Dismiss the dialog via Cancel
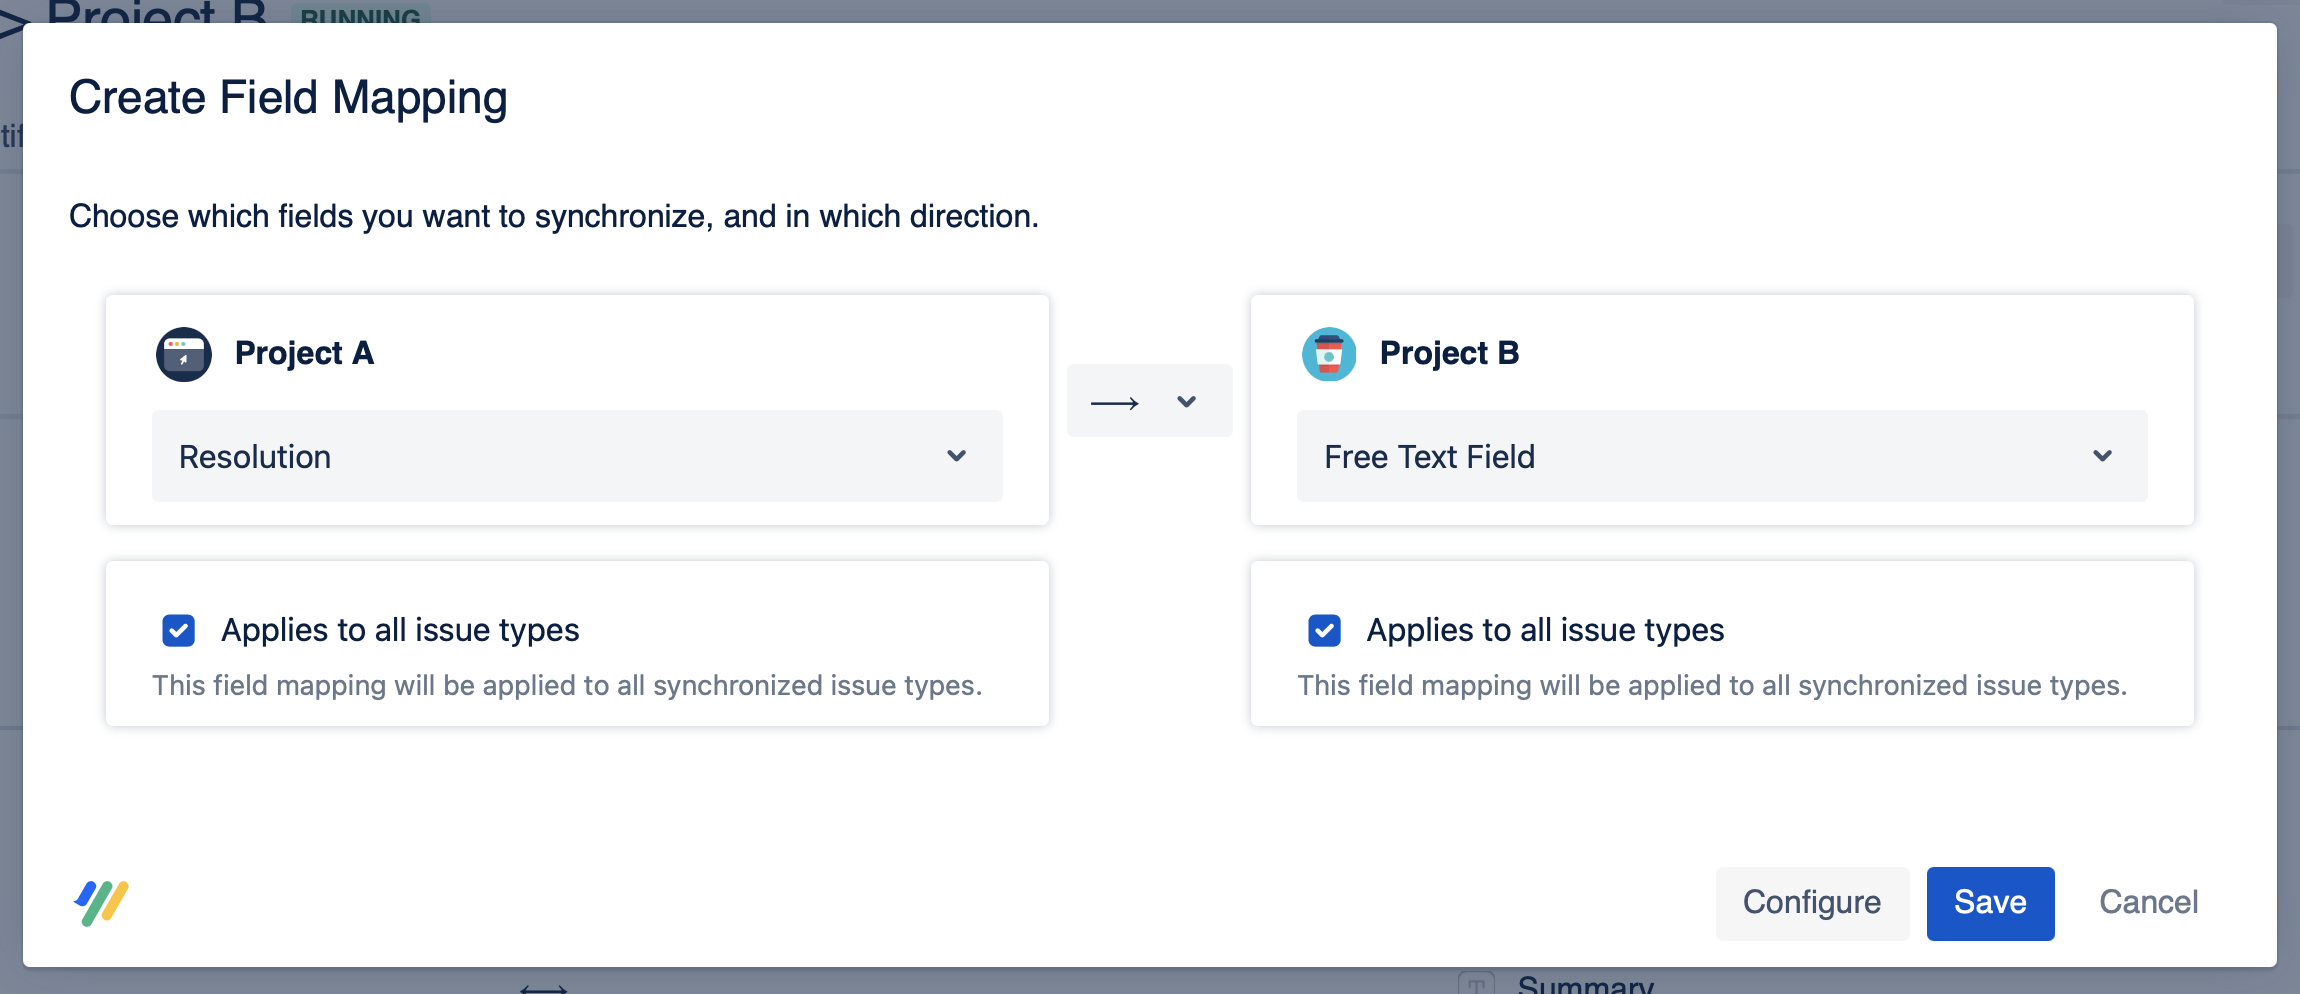Image resolution: width=2300 pixels, height=994 pixels. coord(2147,902)
